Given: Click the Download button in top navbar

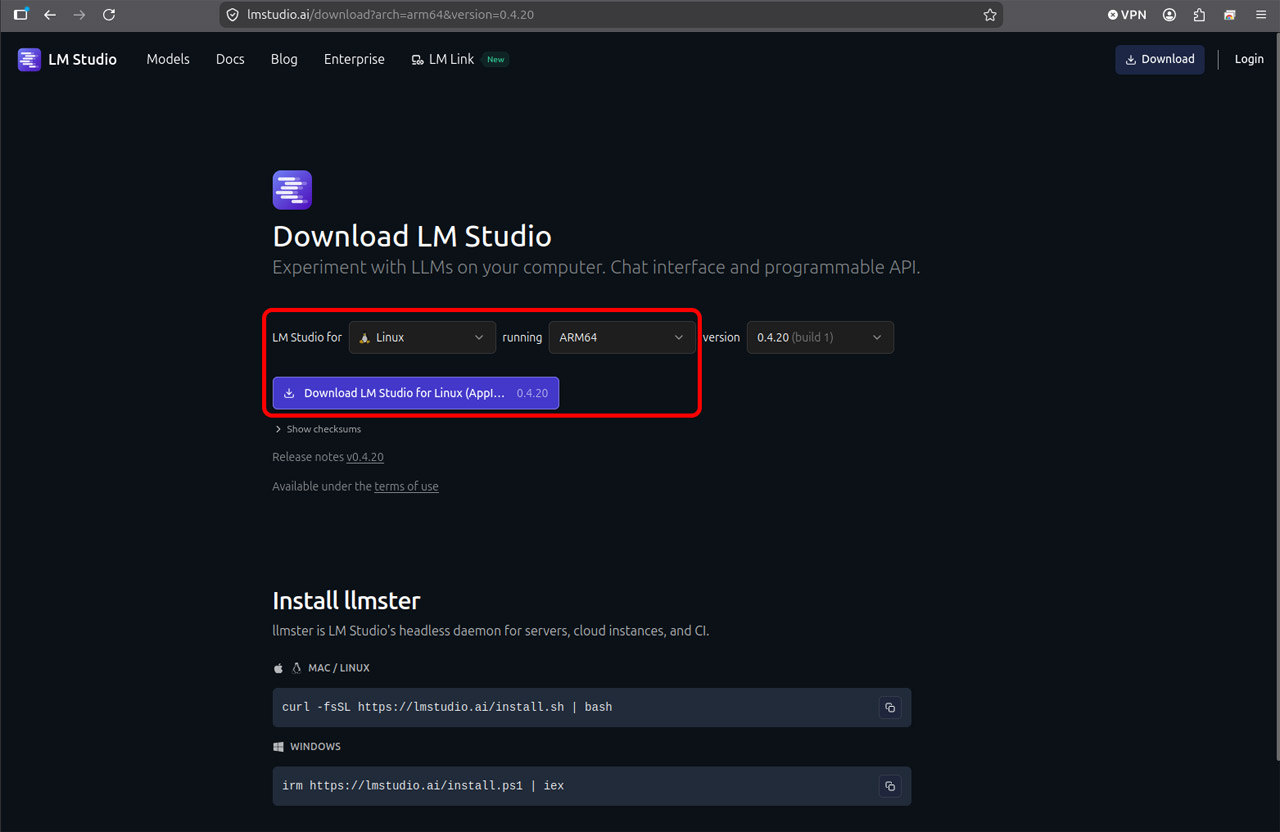Looking at the screenshot, I should pyautogui.click(x=1160, y=59).
